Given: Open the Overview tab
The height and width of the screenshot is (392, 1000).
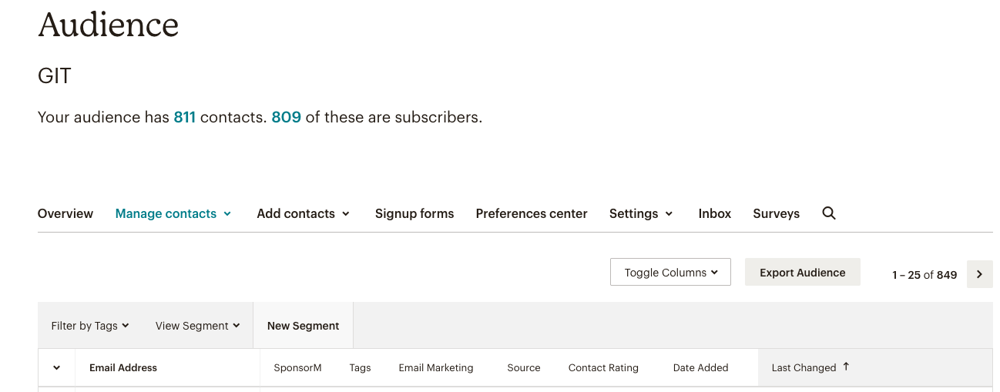Looking at the screenshot, I should (65, 214).
